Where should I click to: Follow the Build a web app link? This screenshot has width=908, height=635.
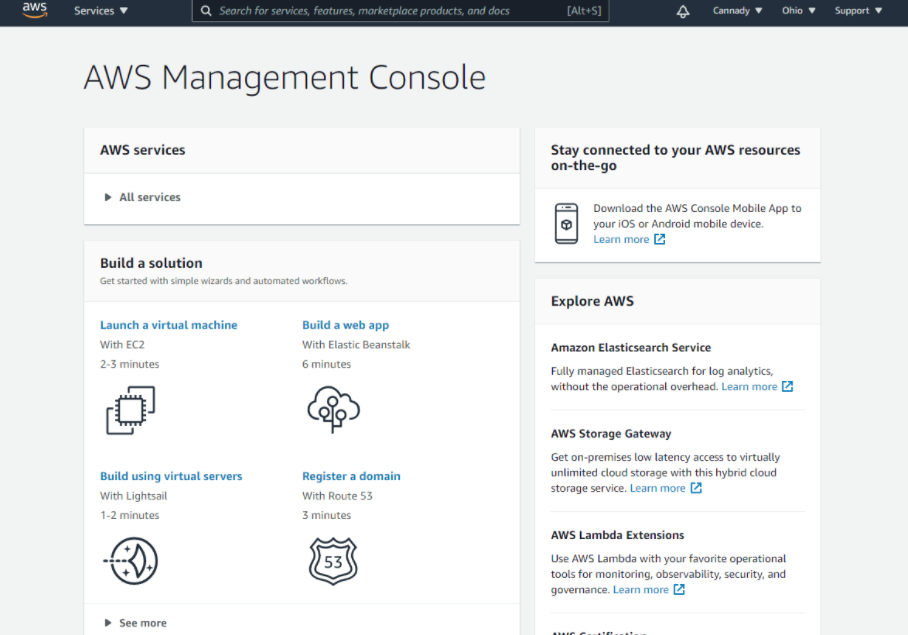345,325
